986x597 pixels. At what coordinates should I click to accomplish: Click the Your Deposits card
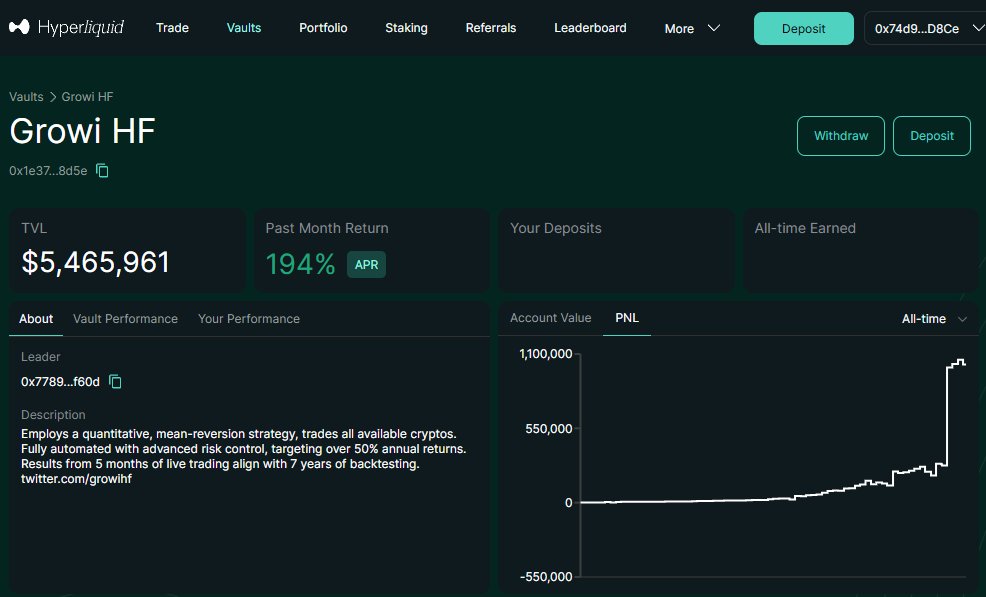[616, 250]
